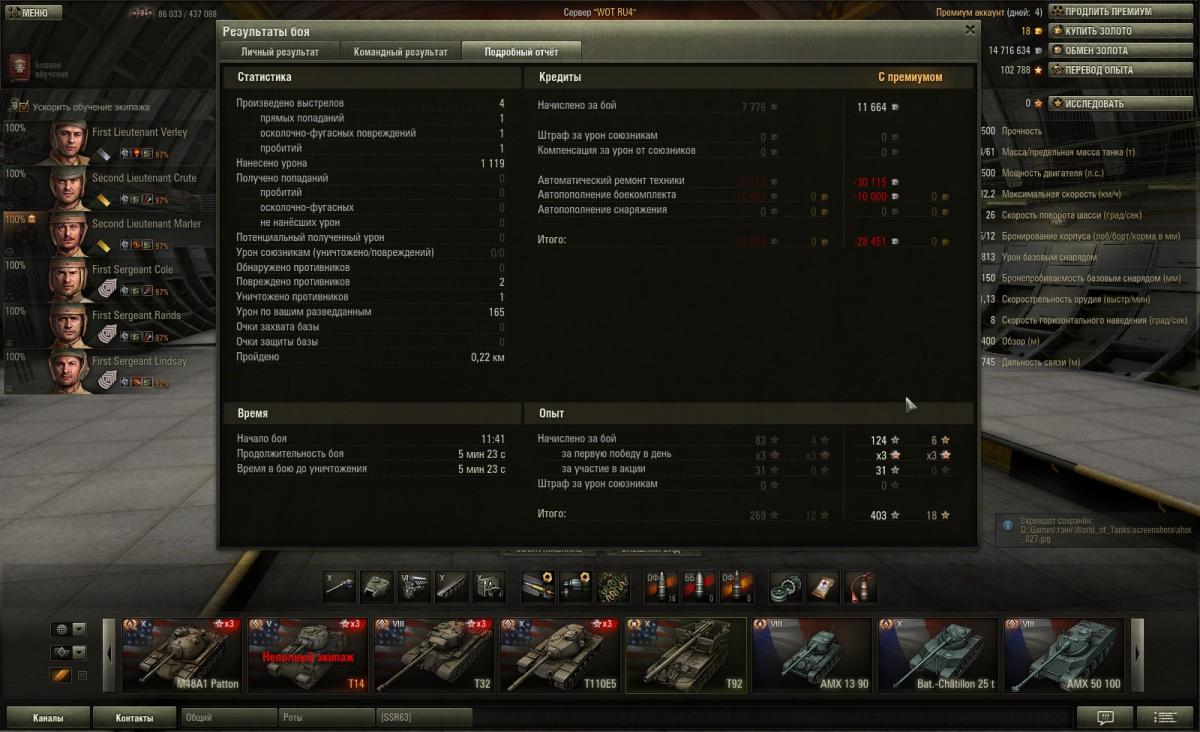The height and width of the screenshot is (732, 1200).
Task: Open the Контакты button
Action: tap(134, 718)
